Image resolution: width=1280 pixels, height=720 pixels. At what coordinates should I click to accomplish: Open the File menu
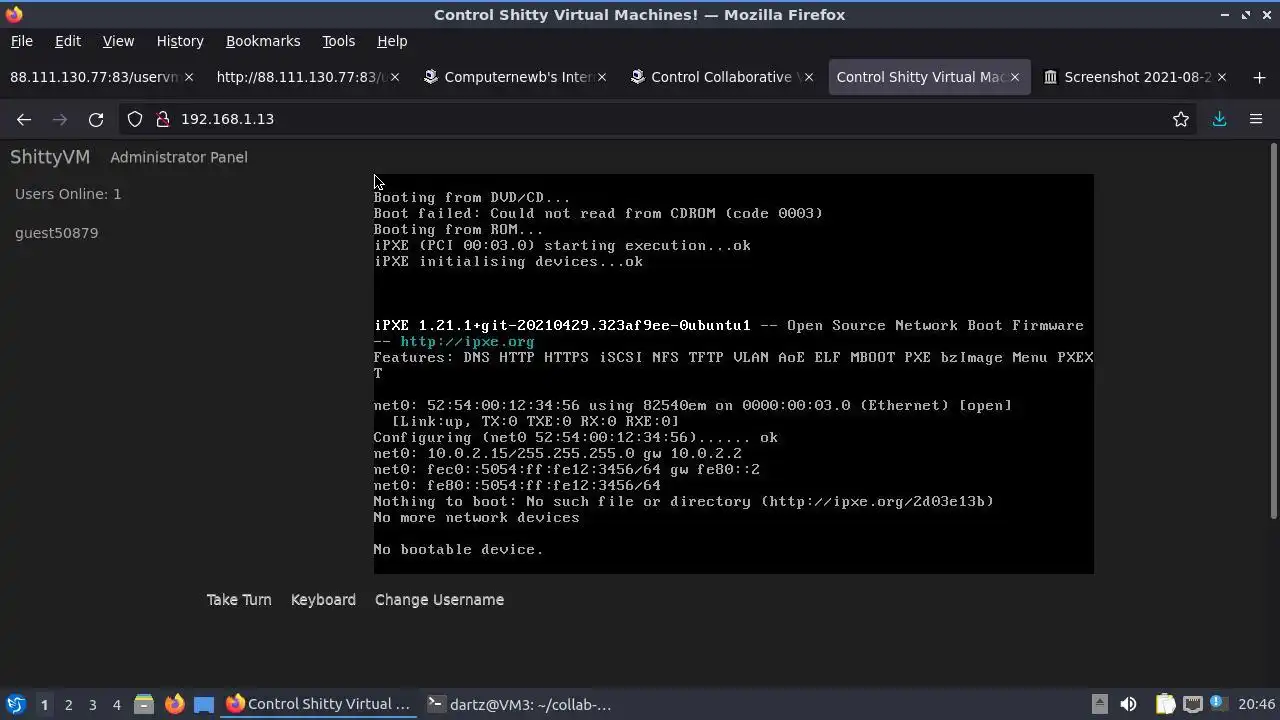21,41
